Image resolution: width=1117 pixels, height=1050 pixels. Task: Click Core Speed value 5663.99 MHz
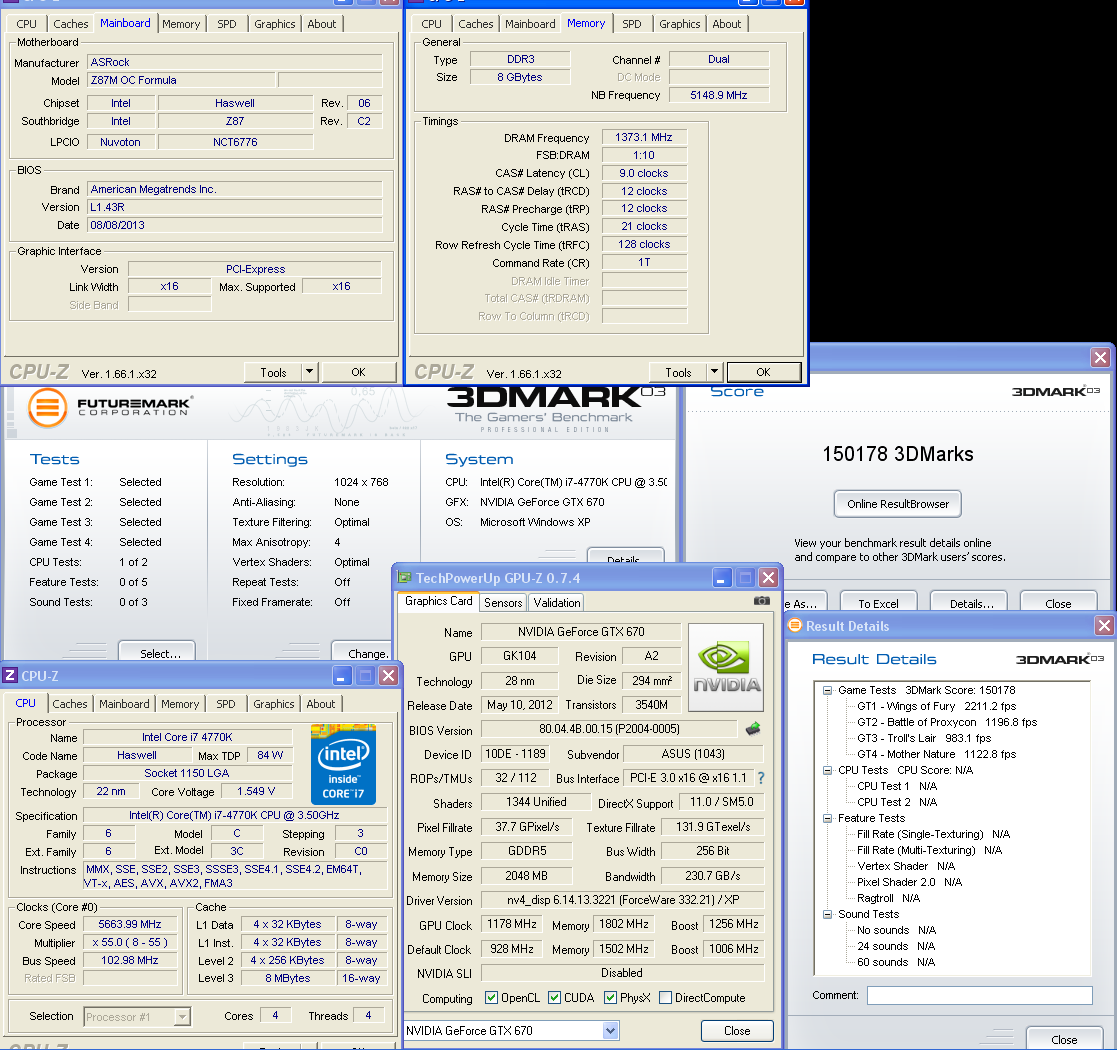point(130,924)
